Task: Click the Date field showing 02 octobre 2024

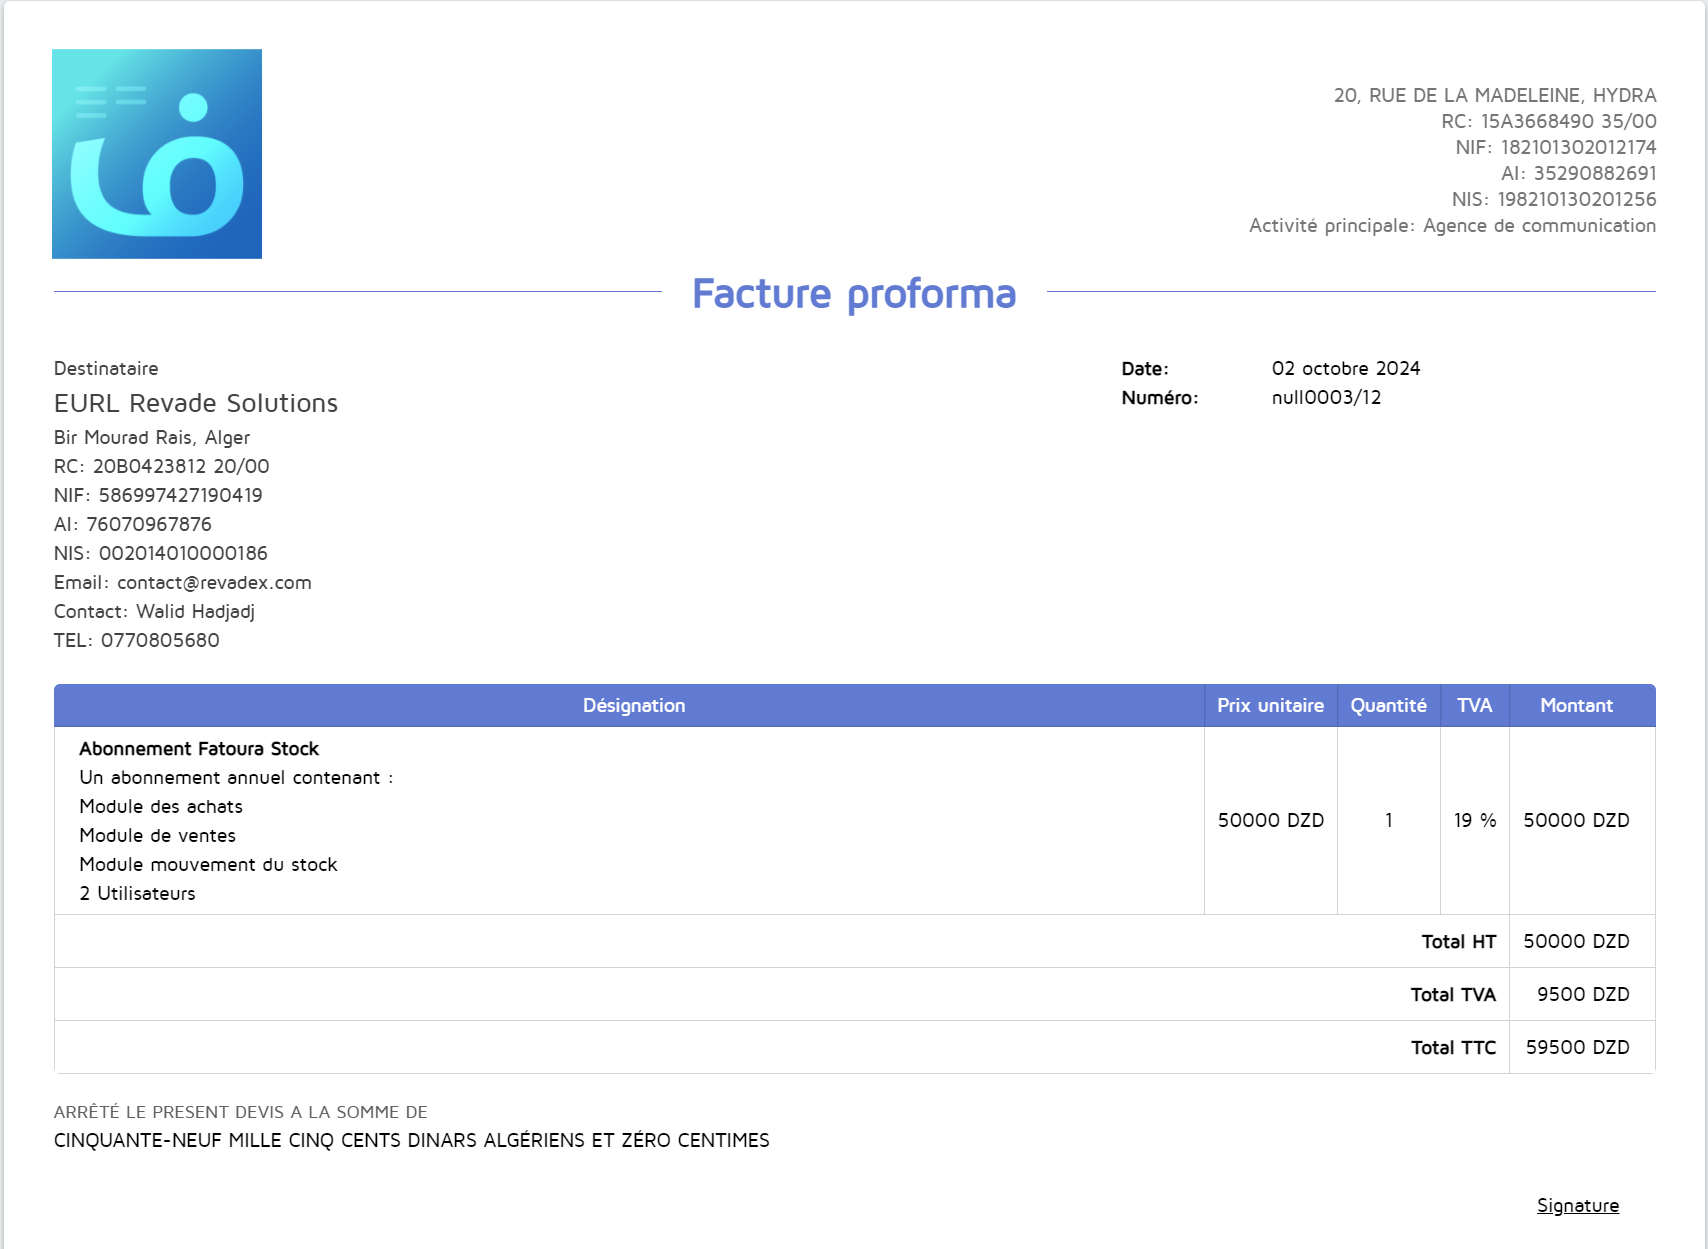Action: (x=1347, y=367)
